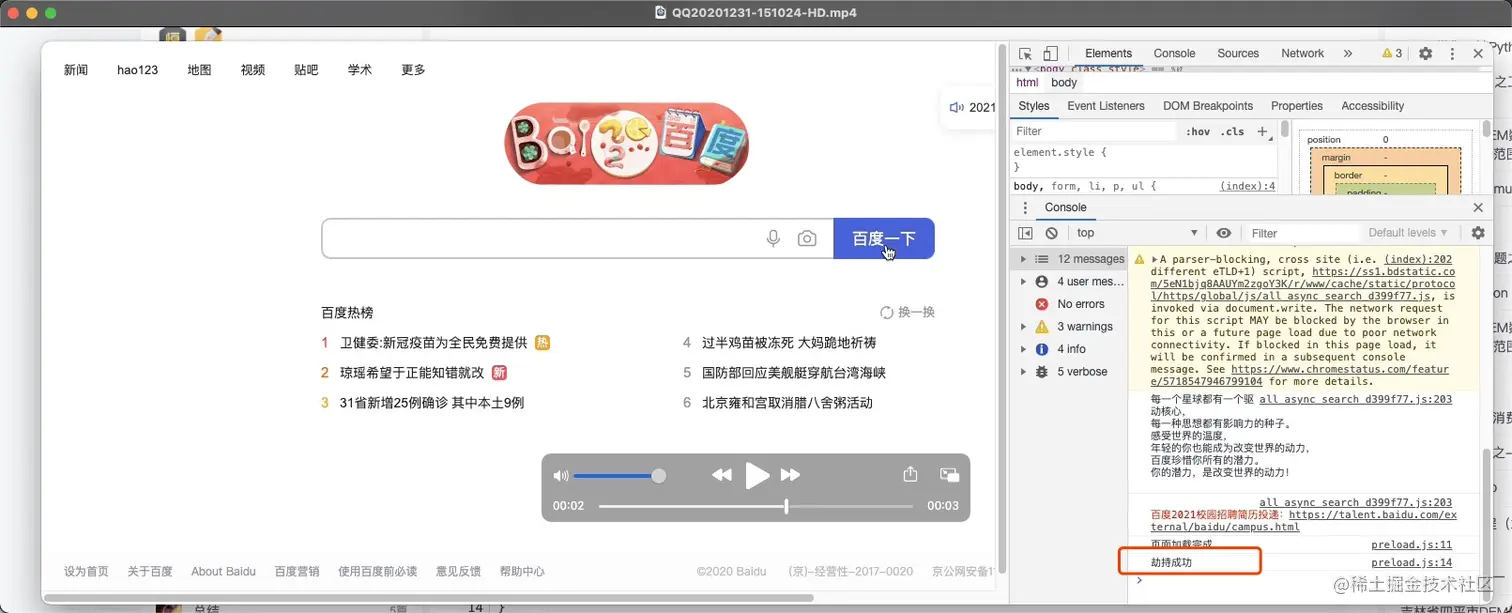Screen dimensions: 1512x613
Task: Open the 贴吧 navigation link
Action: (x=306, y=70)
